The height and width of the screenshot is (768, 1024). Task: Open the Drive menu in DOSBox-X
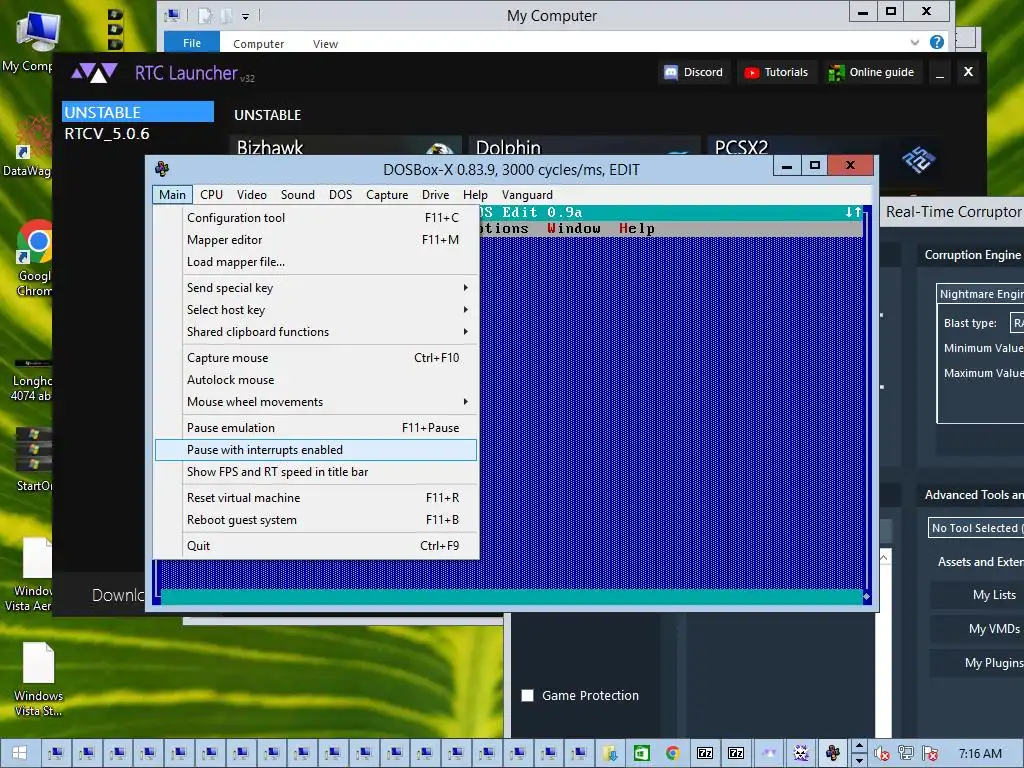coord(435,195)
